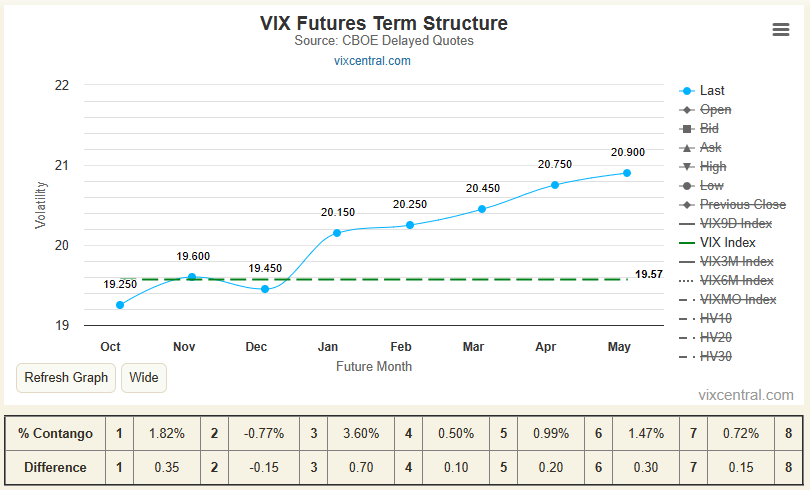Image resolution: width=810 pixels, height=490 pixels.
Task: Show the HV30 legend item
Action: [706, 357]
